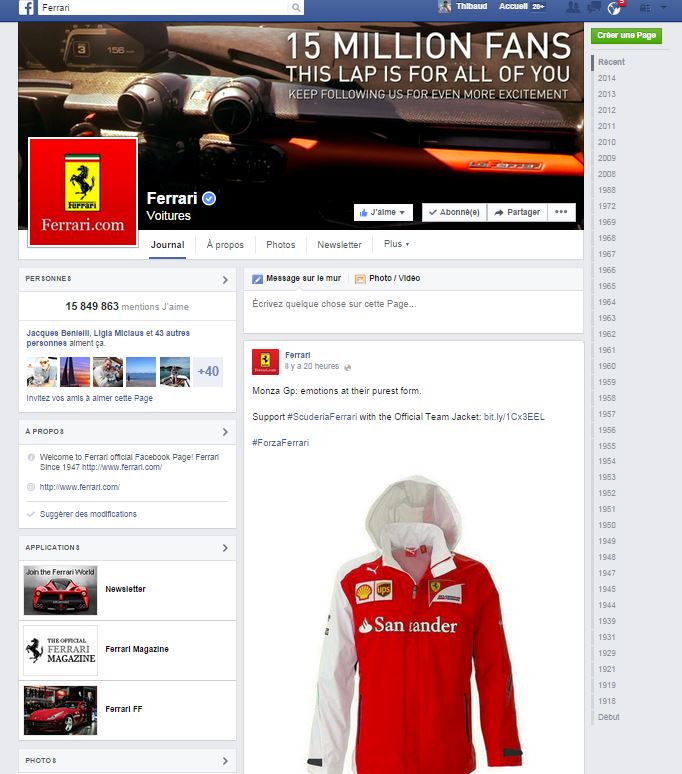The width and height of the screenshot is (682, 774).
Task: Click the write something on Page field
Action: (x=413, y=311)
